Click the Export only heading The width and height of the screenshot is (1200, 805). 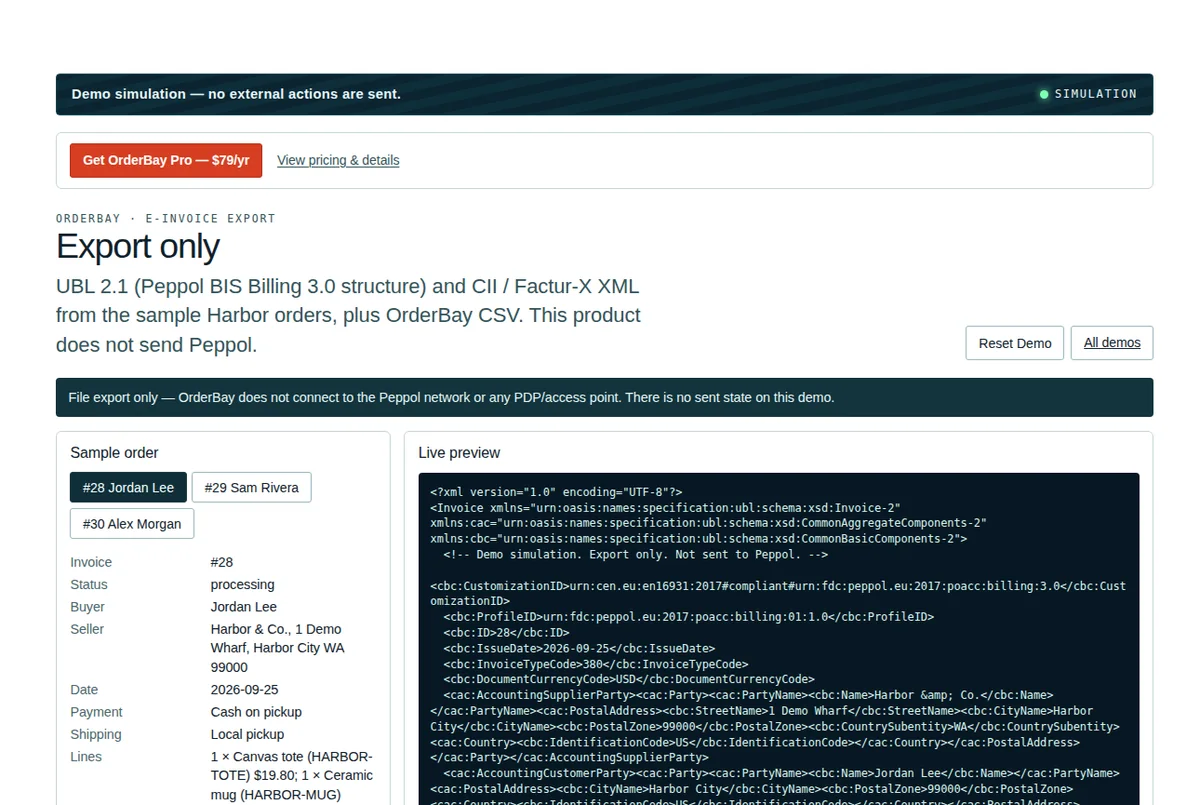138,246
